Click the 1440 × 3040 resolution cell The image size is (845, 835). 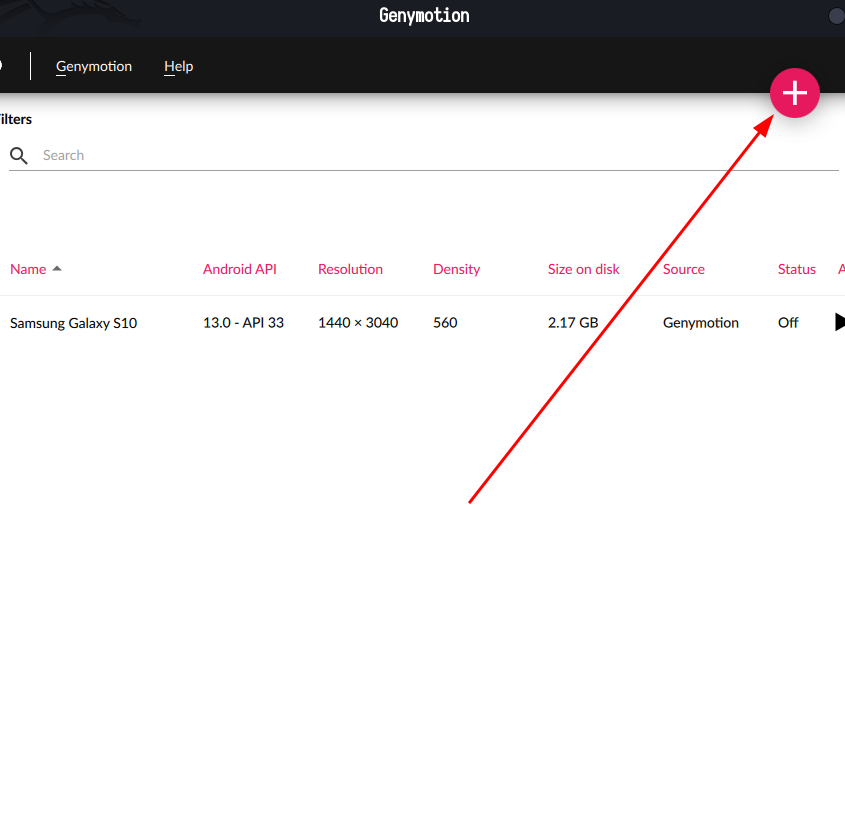pos(357,323)
